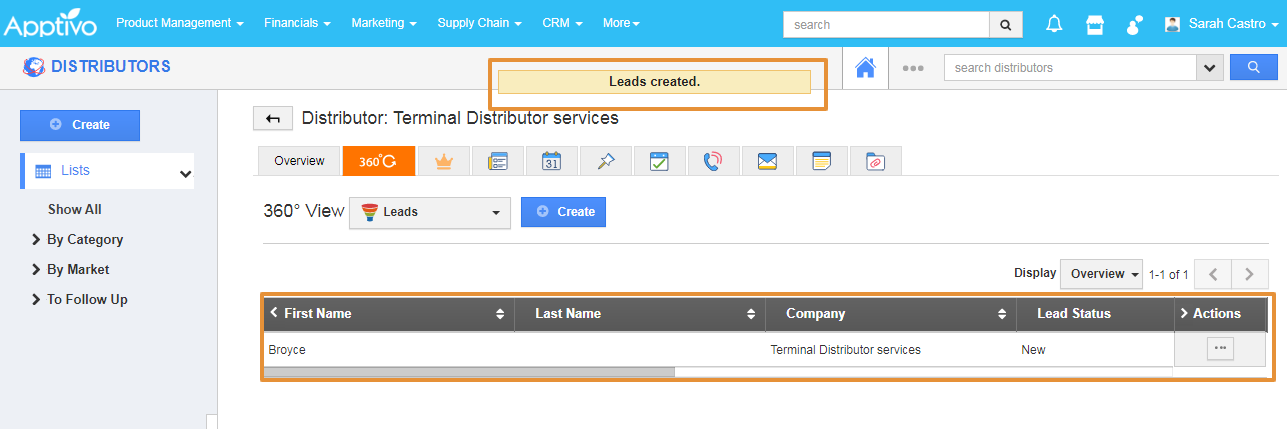Open the Financials menu
The image size is (1287, 429).
298,23
